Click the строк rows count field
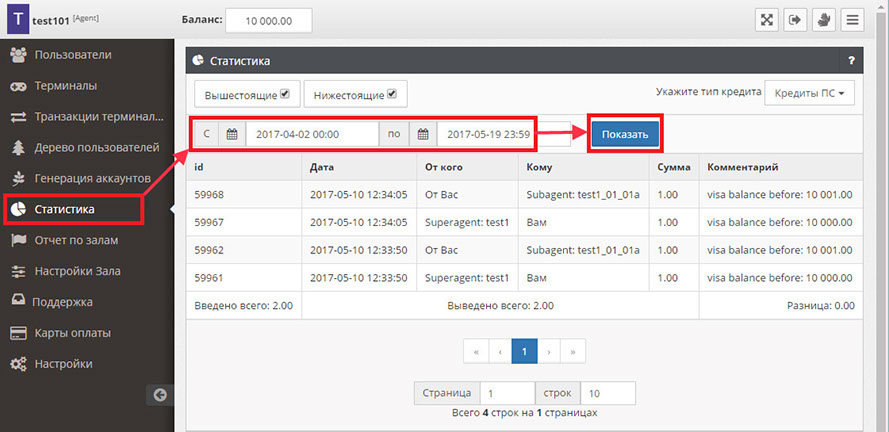This screenshot has width=889, height=432. pos(606,393)
